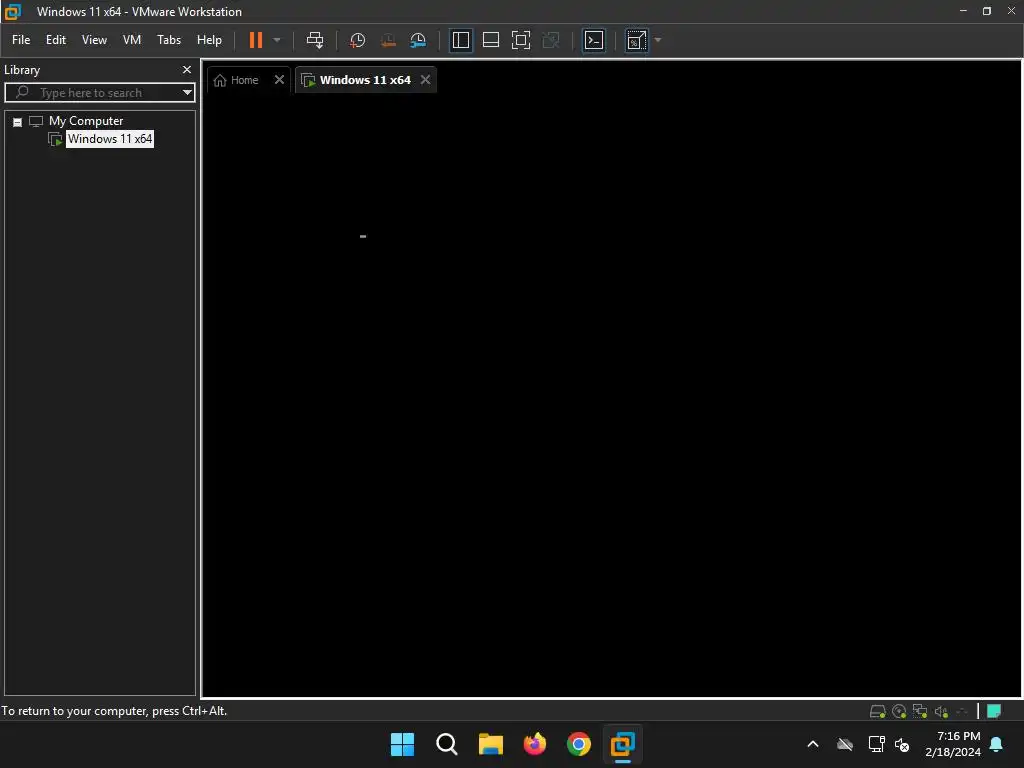Click the CD/DVD drive status icon
The width and height of the screenshot is (1024, 768).
(899, 711)
